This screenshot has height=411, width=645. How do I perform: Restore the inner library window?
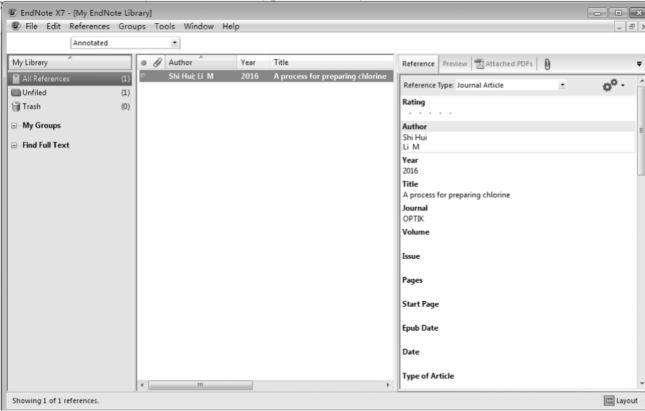[x=631, y=27]
